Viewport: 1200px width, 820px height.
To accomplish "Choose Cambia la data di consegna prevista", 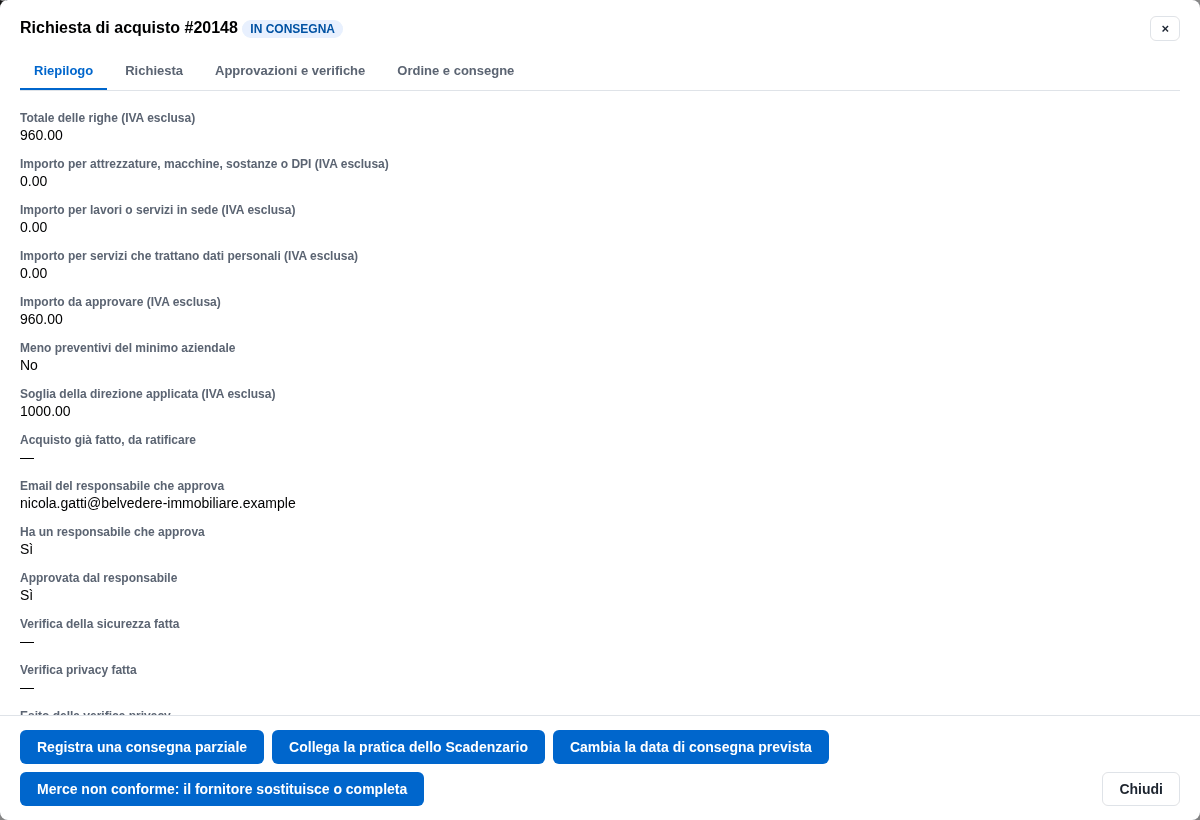I will 691,747.
